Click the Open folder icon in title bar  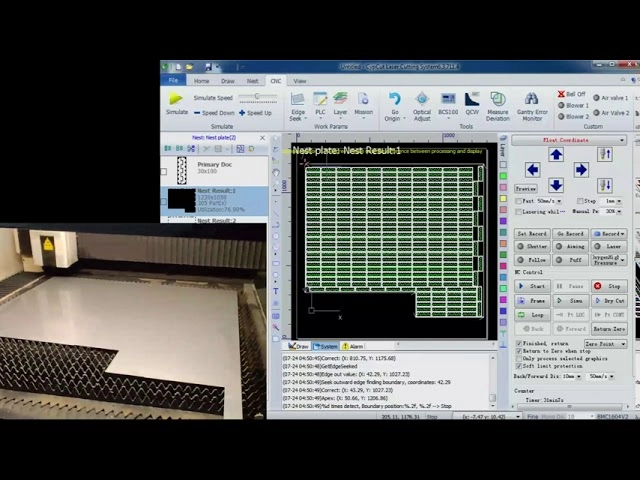(x=189, y=67)
